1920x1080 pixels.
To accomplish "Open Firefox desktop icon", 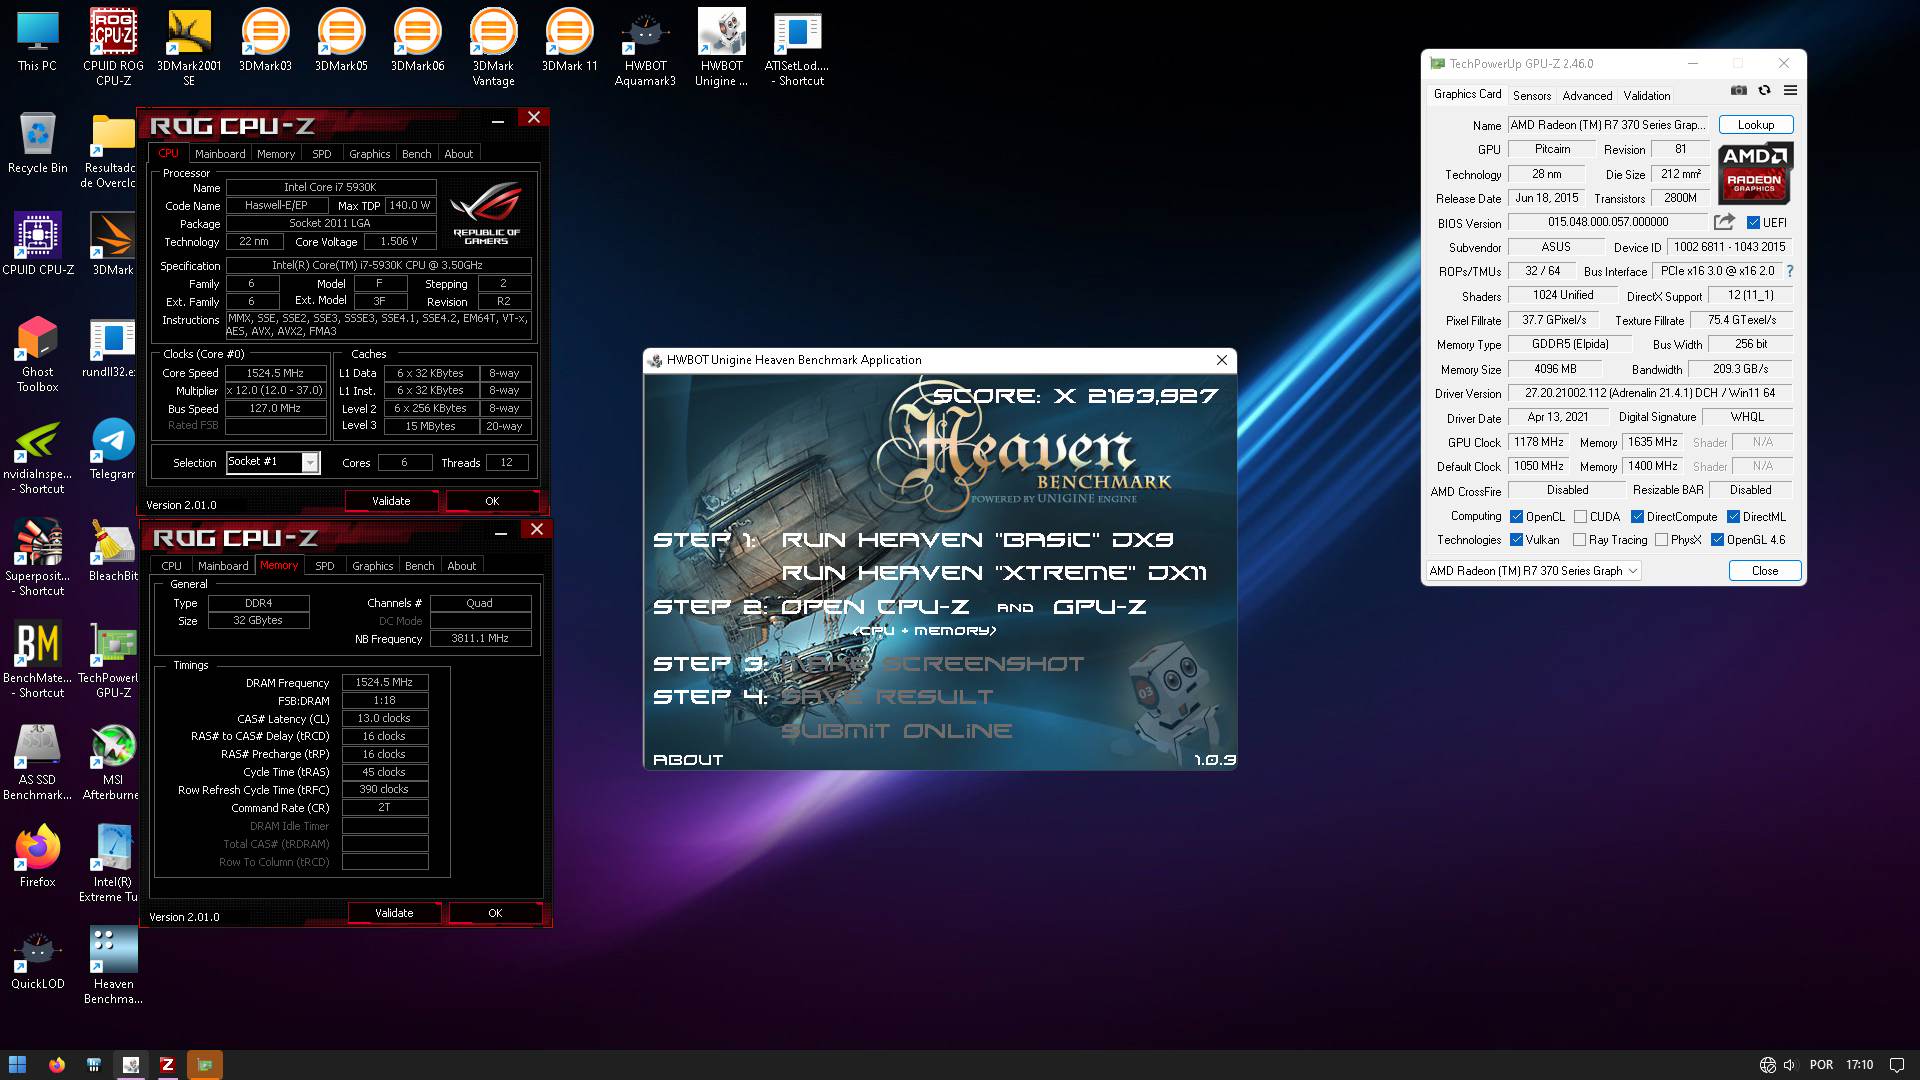I will pos(37,857).
